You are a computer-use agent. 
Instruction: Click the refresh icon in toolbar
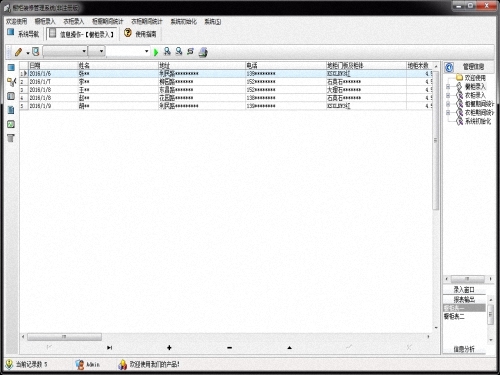click(x=190, y=52)
